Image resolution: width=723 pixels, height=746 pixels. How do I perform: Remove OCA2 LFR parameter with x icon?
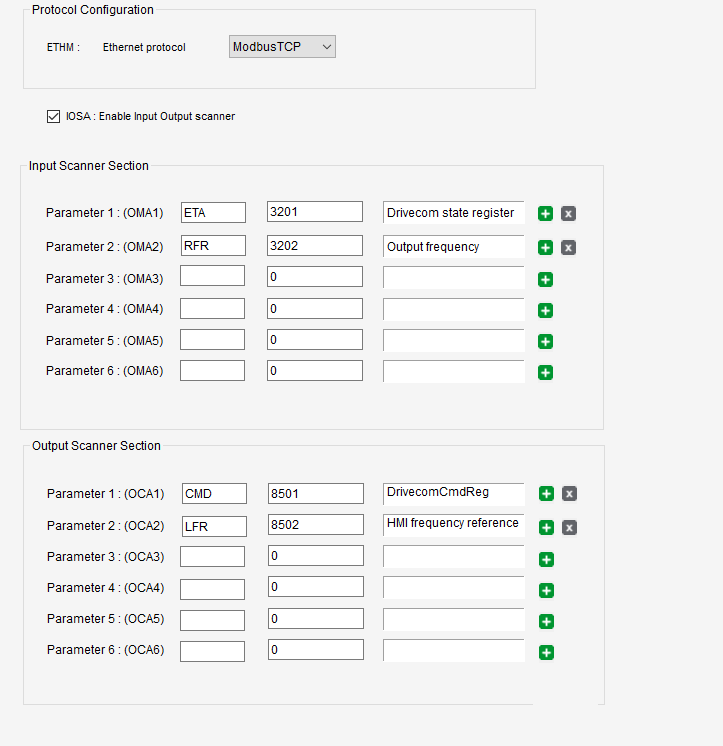pos(568,527)
